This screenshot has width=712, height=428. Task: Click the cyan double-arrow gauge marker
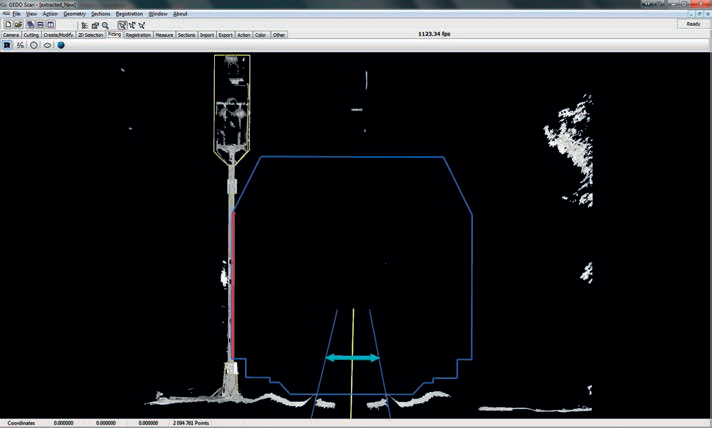coord(353,357)
